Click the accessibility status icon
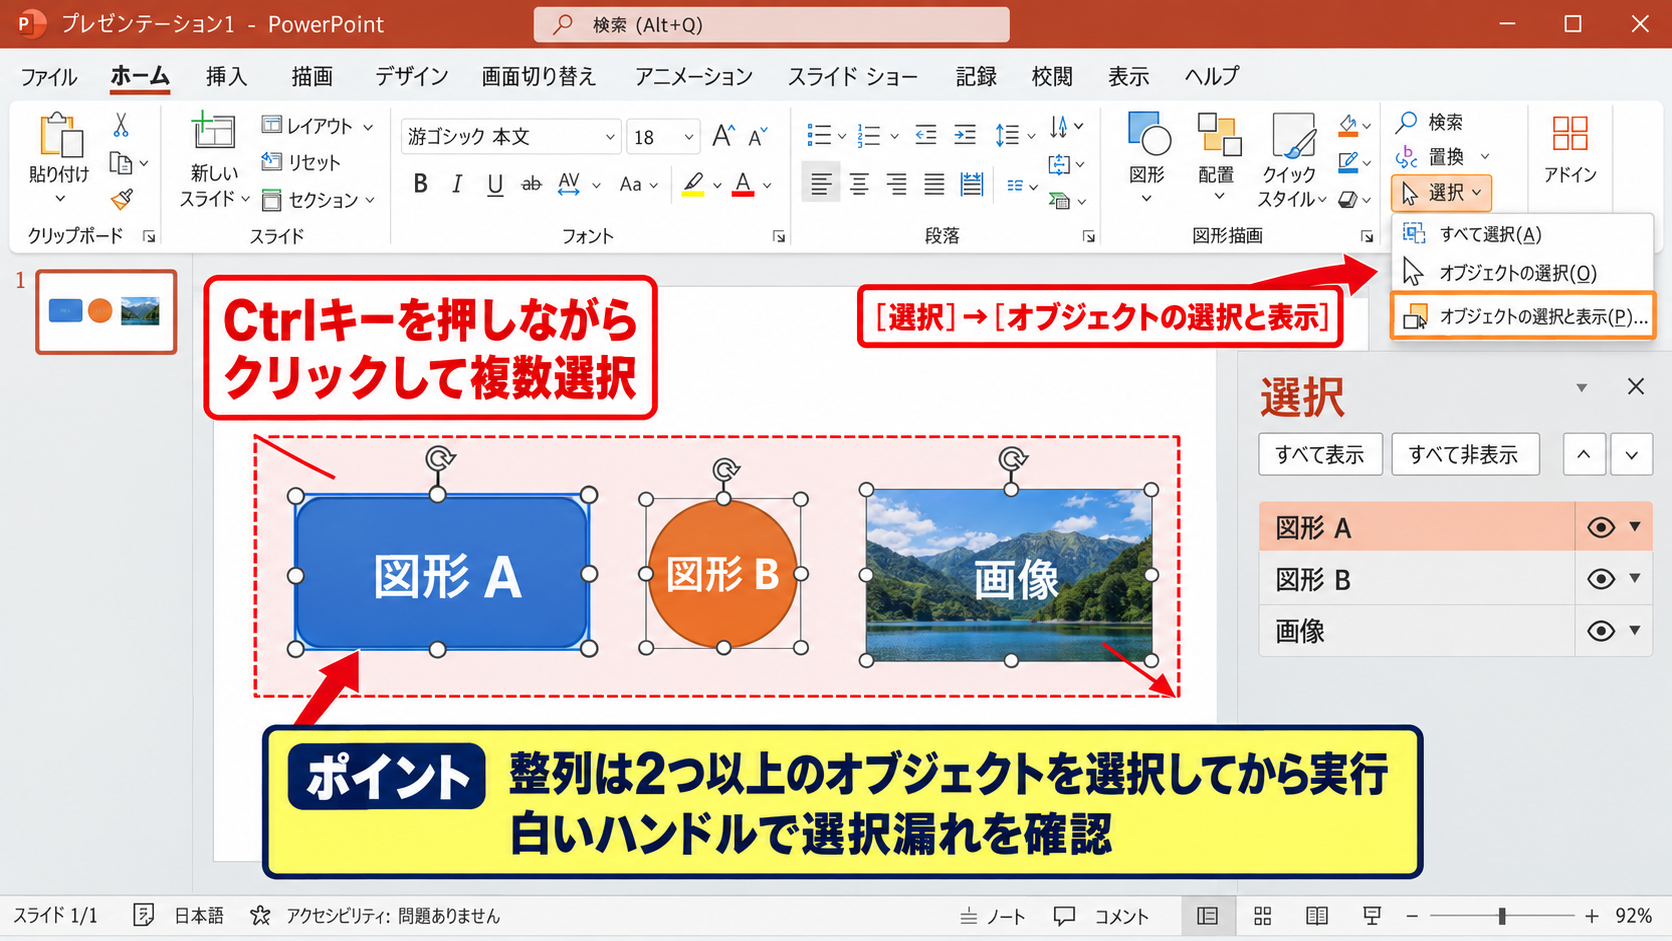 click(x=261, y=916)
